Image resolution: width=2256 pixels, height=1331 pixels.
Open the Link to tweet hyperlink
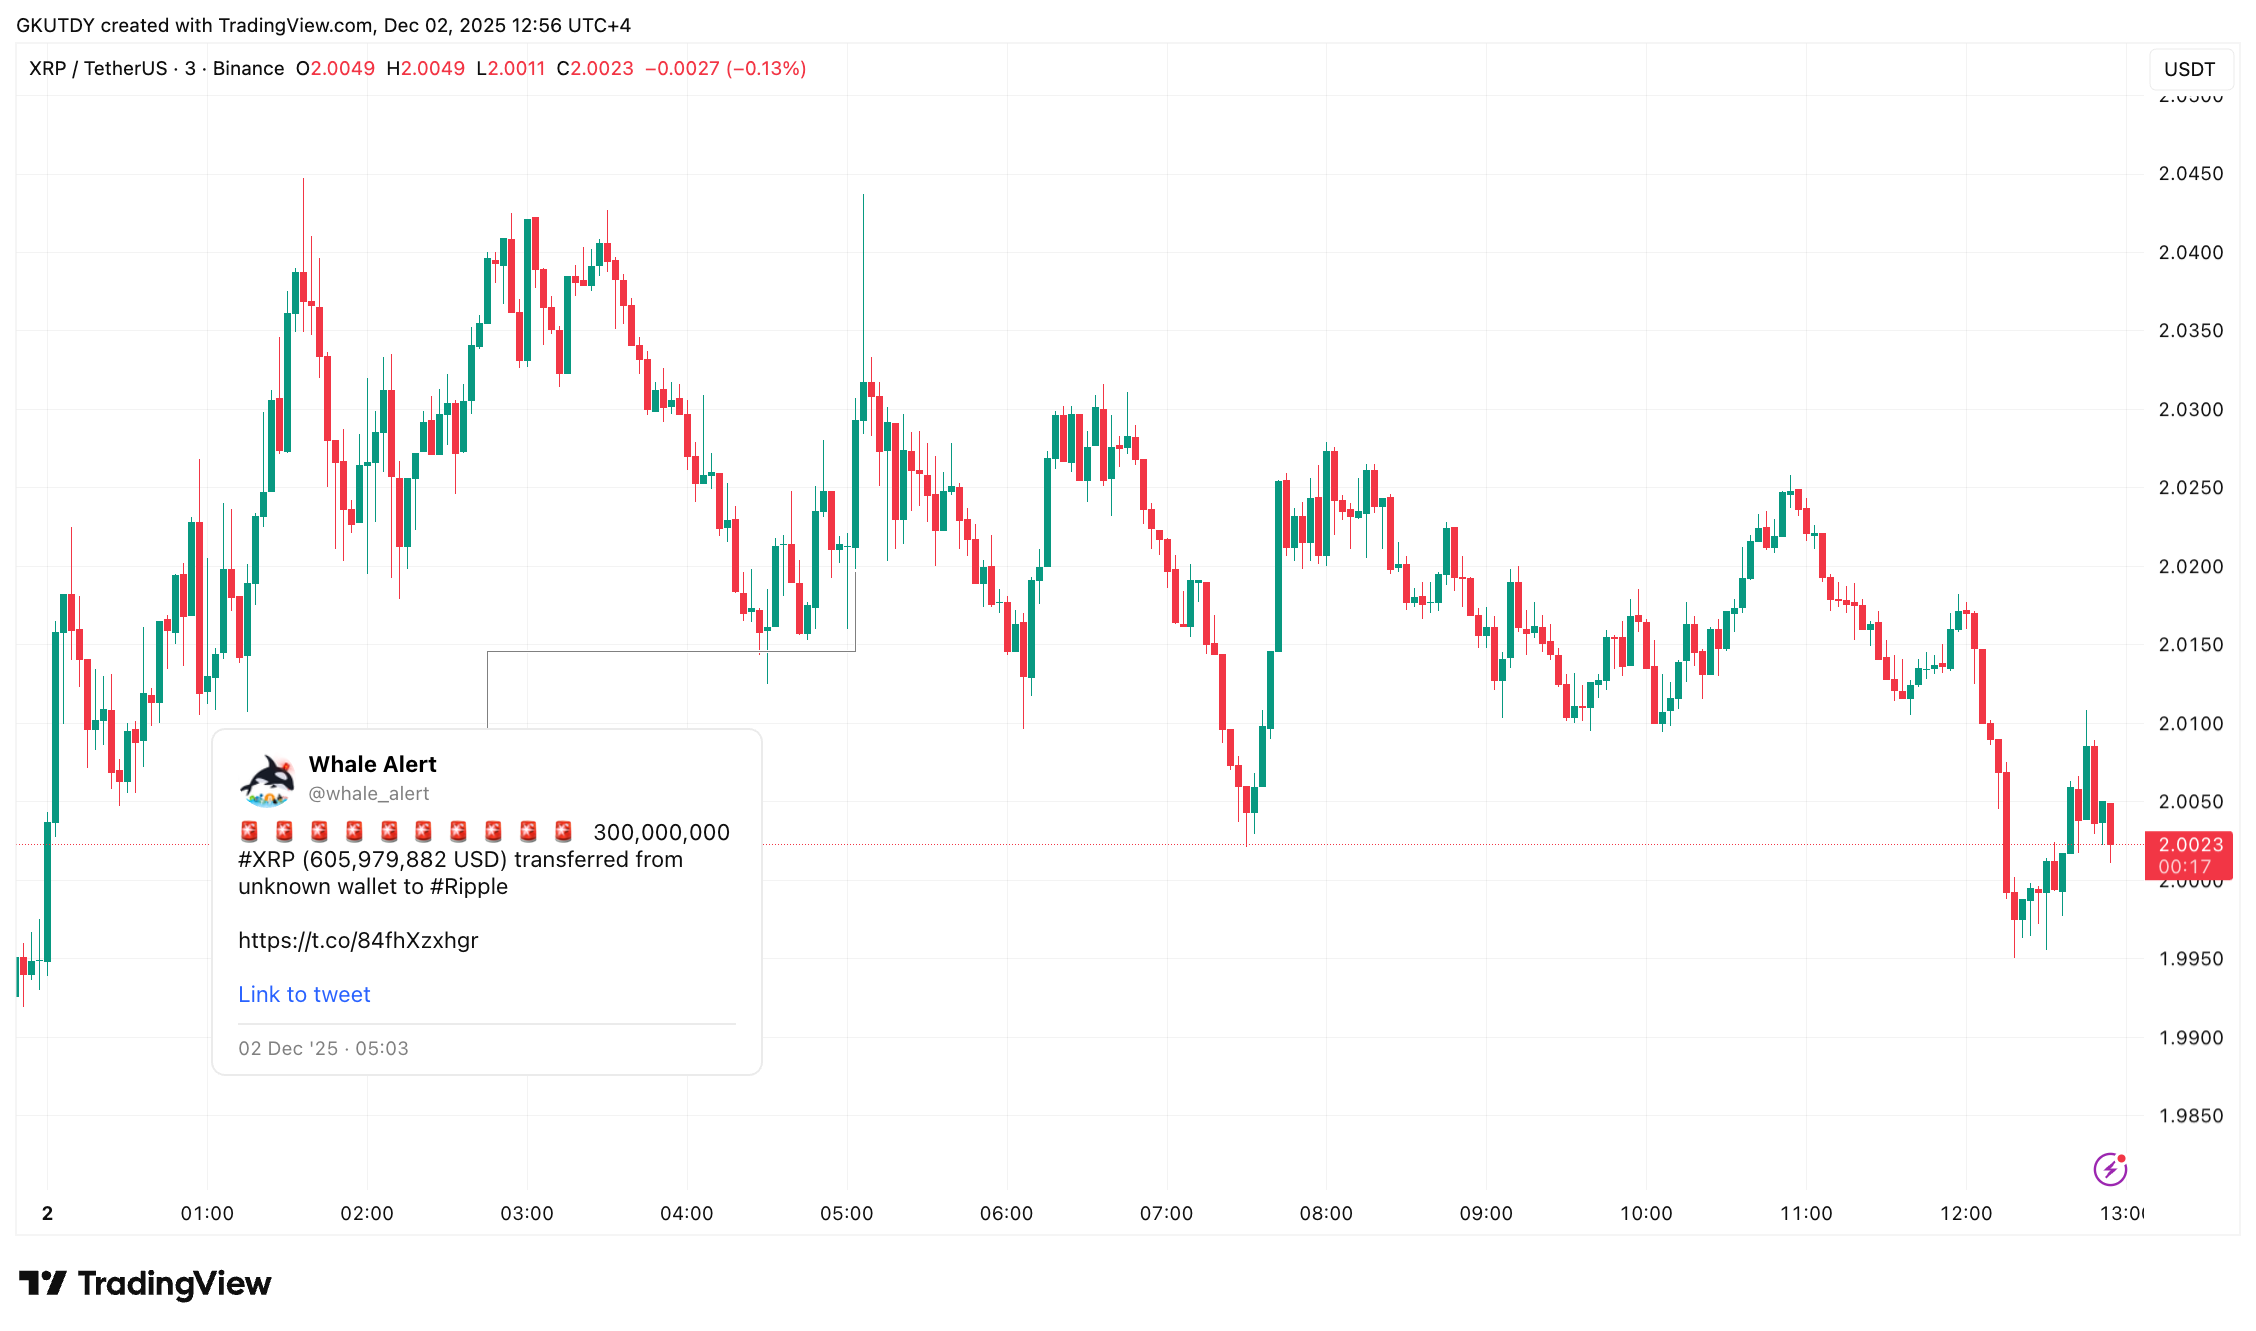(x=304, y=994)
